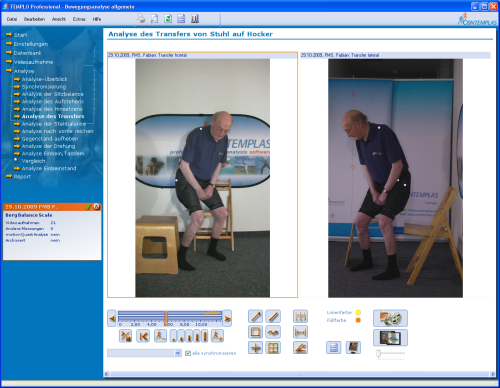Viewport: 500px width, 388px height.
Task: Select Gegenstand aufheben
Action: pyautogui.click(x=50, y=139)
